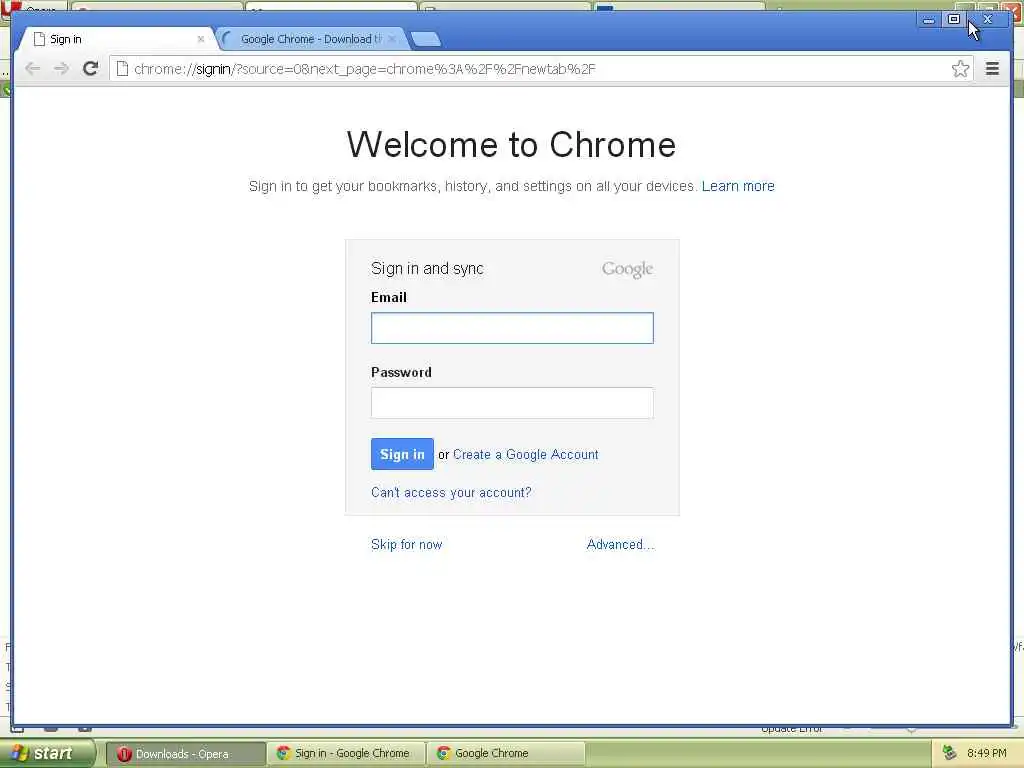The width and height of the screenshot is (1024, 768).
Task: Click the Google logo in sign-in box
Action: (628, 269)
